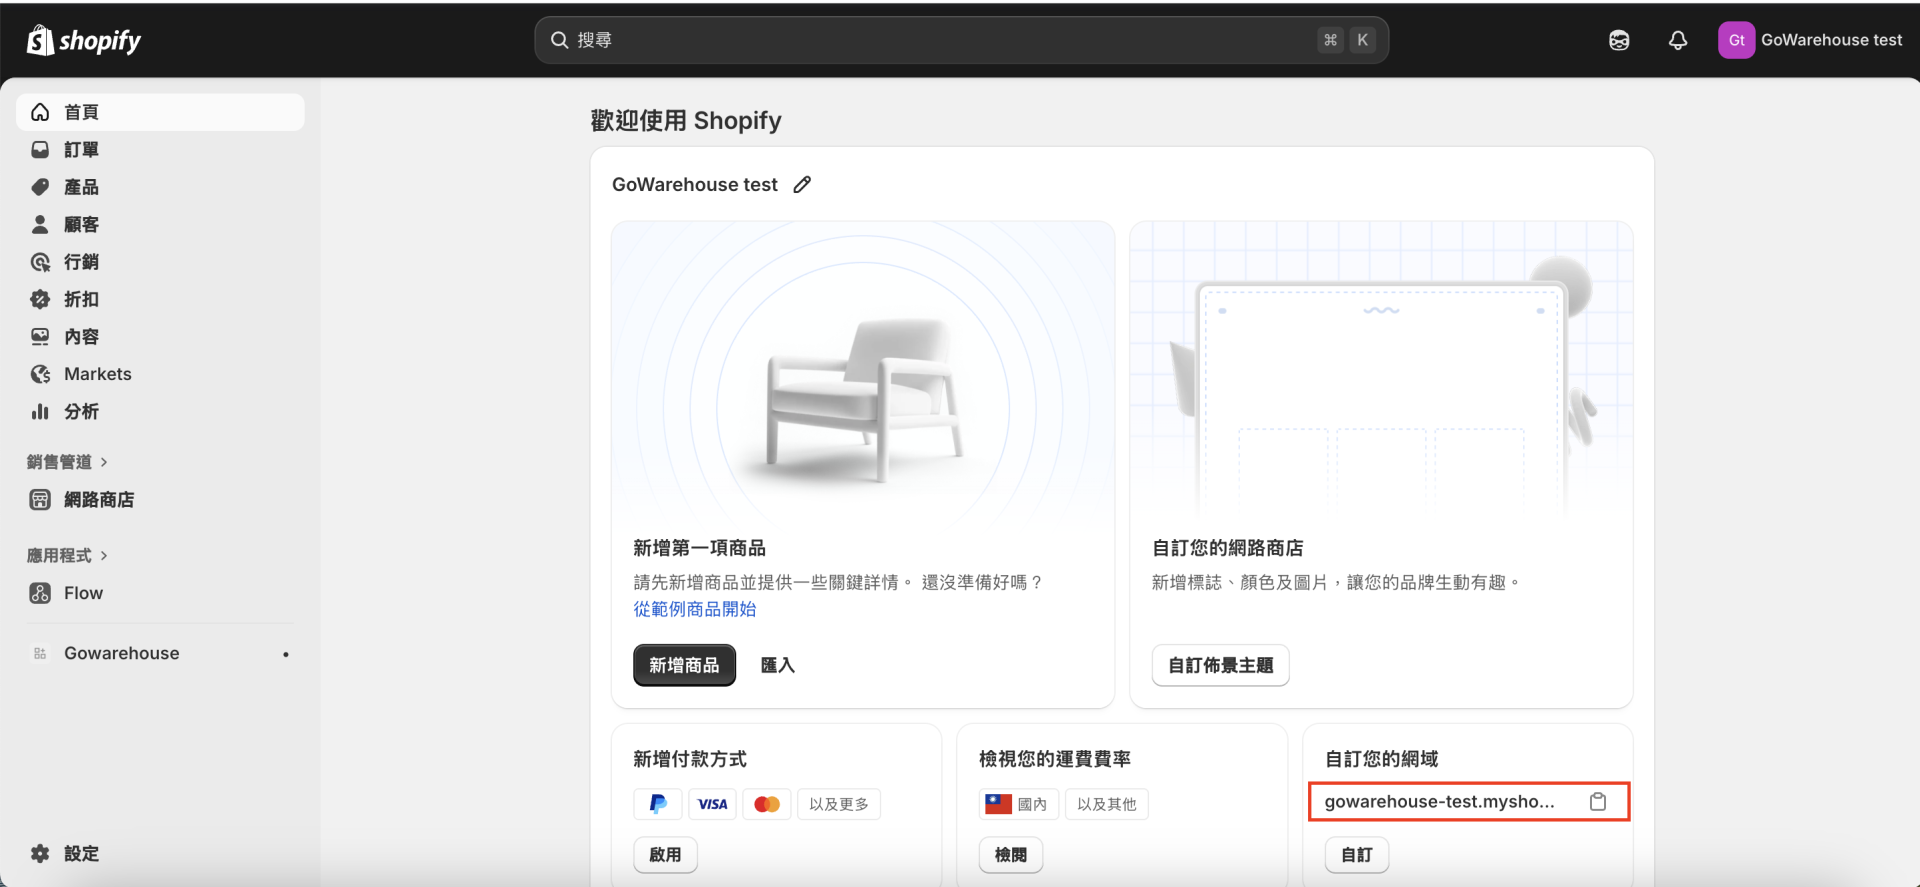Expand the 應用程式 section chevron

[x=104, y=556]
